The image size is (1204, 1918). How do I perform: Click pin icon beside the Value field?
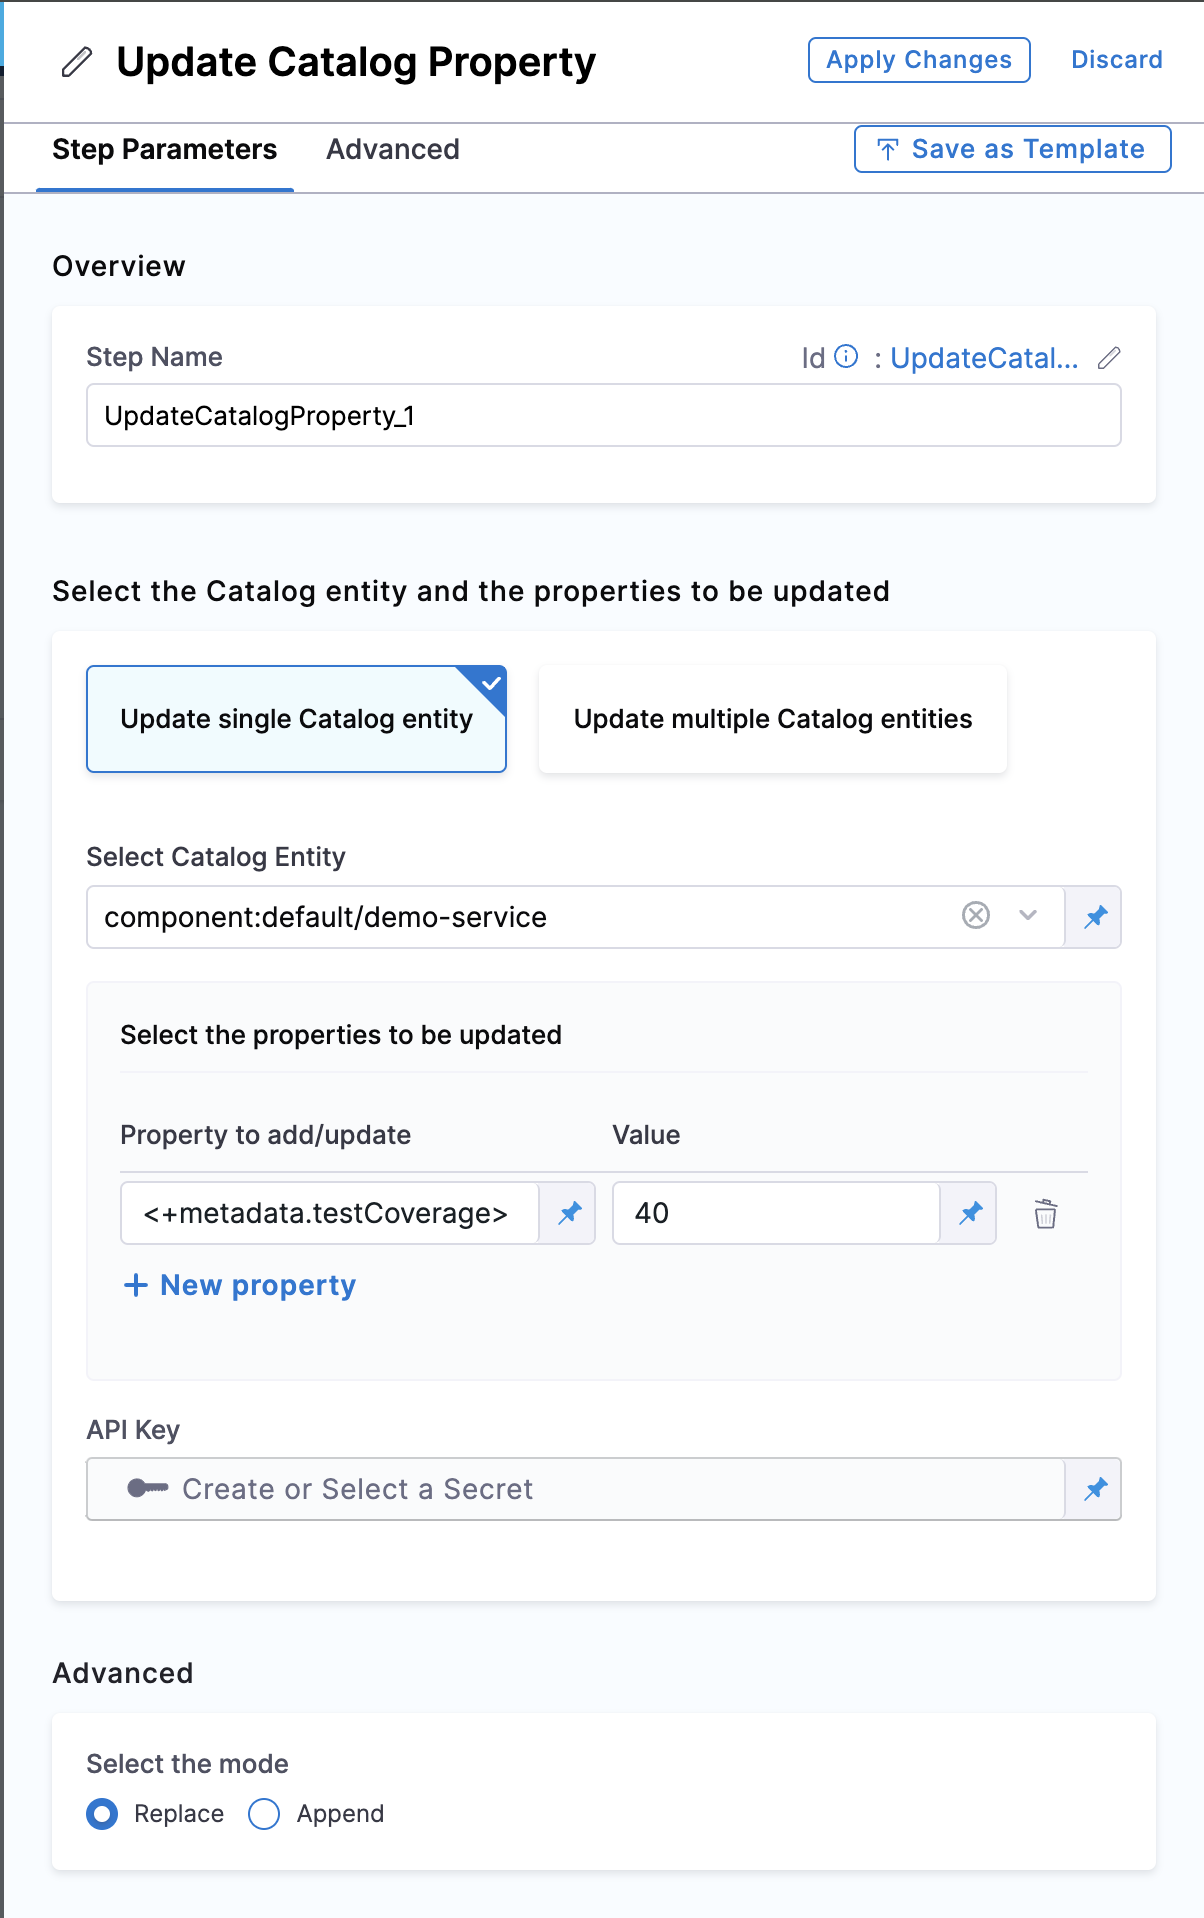click(x=970, y=1213)
